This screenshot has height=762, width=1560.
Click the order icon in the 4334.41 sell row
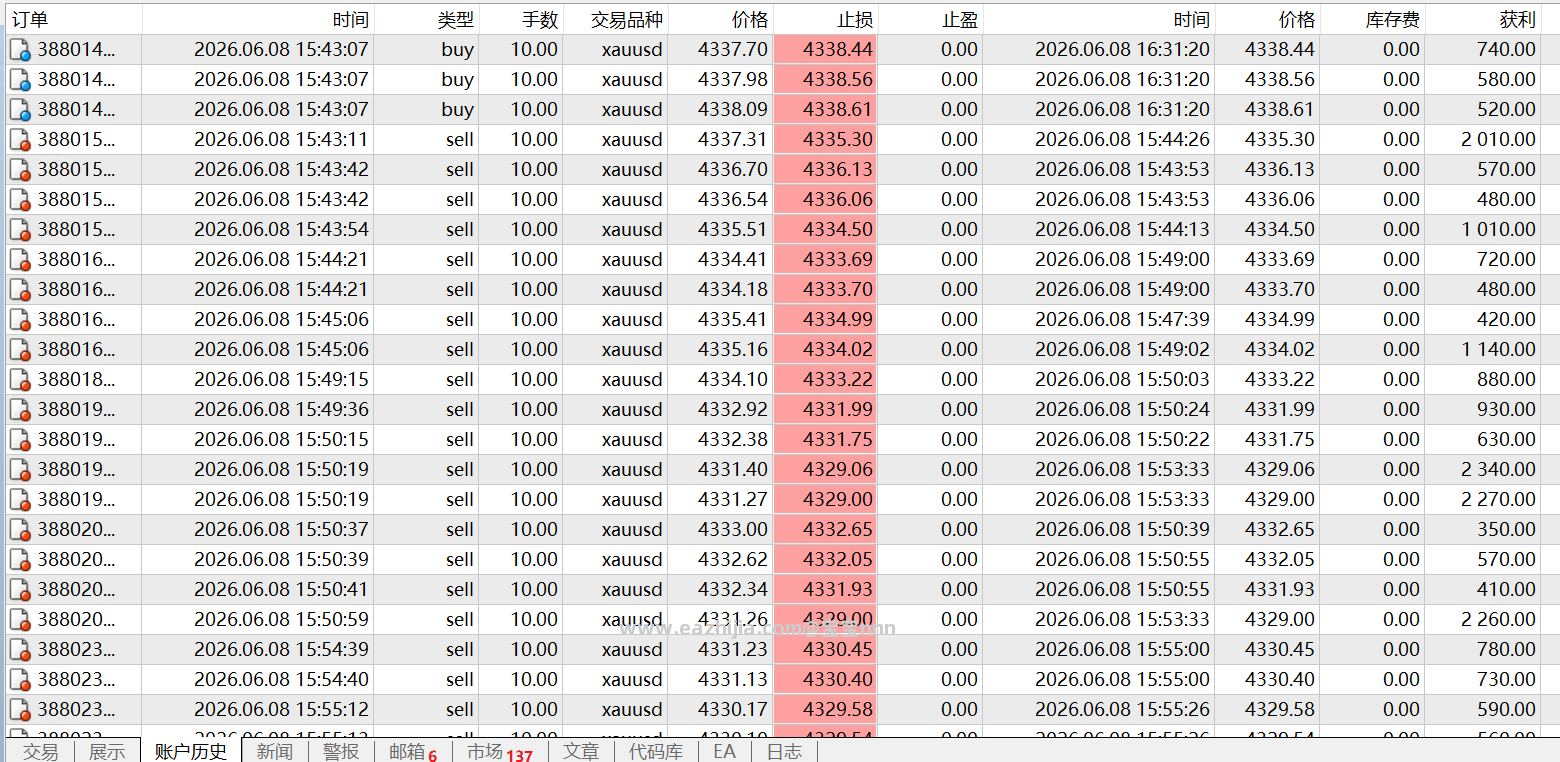coord(20,259)
